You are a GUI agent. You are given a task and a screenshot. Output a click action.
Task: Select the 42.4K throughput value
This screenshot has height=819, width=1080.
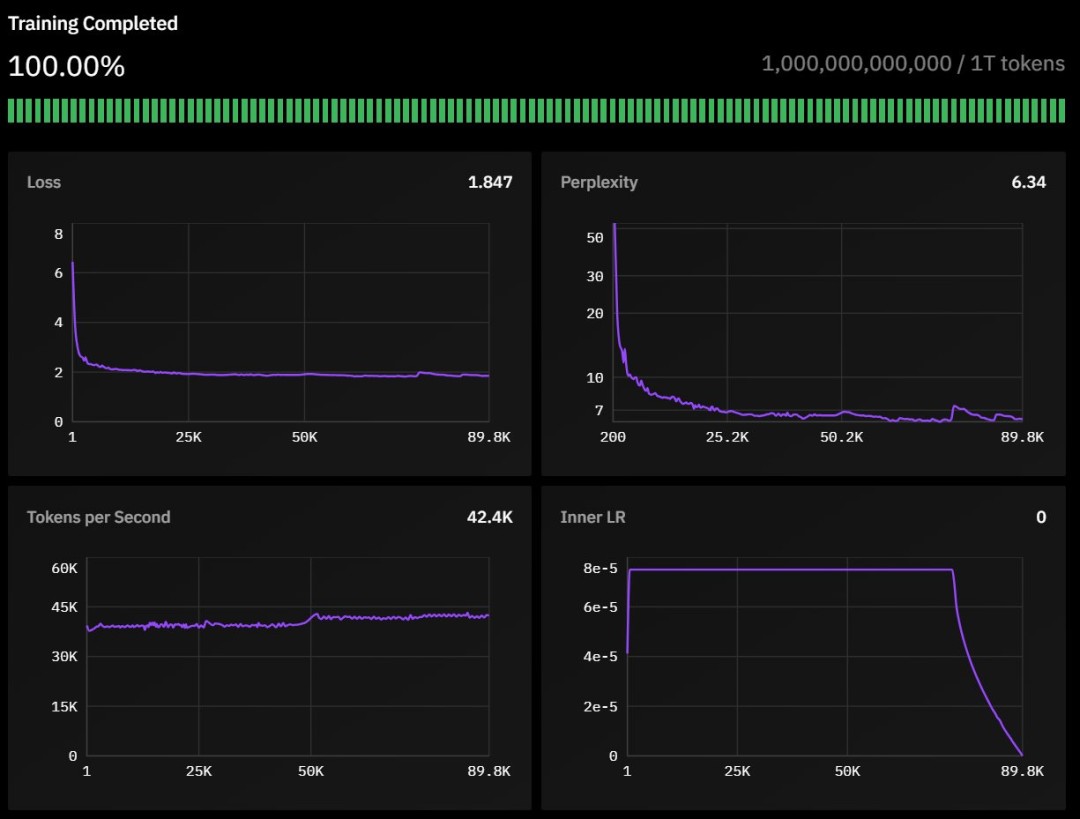coord(490,517)
